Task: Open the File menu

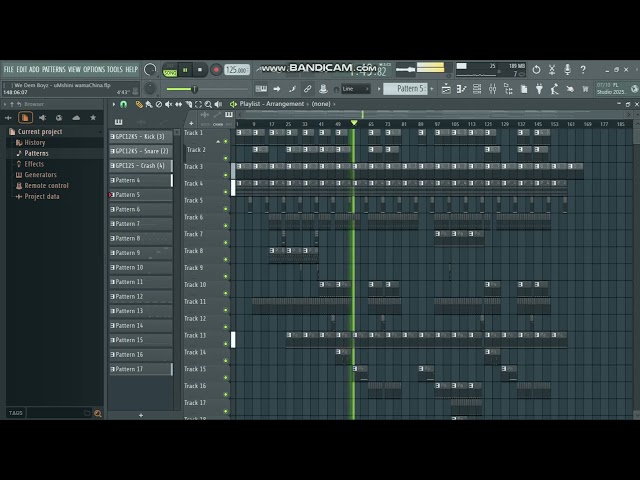Action: [9, 69]
